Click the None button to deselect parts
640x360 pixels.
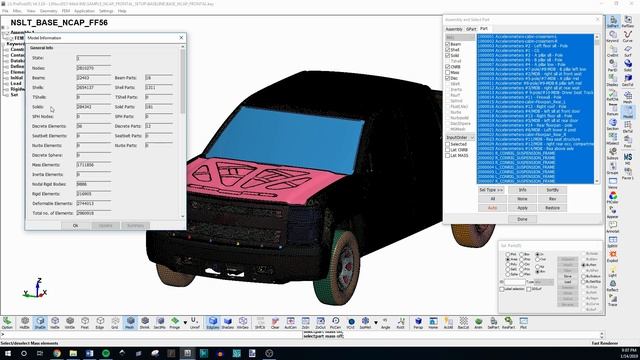(x=522, y=199)
